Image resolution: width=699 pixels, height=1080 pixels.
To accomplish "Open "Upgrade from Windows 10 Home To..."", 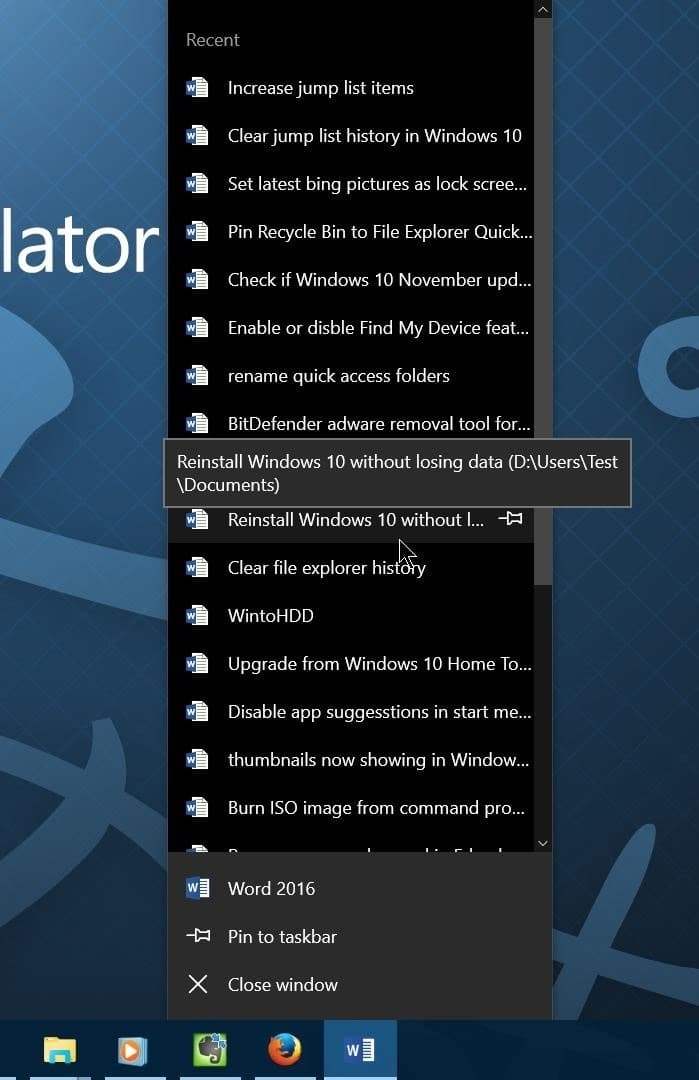I will pyautogui.click(x=351, y=664).
